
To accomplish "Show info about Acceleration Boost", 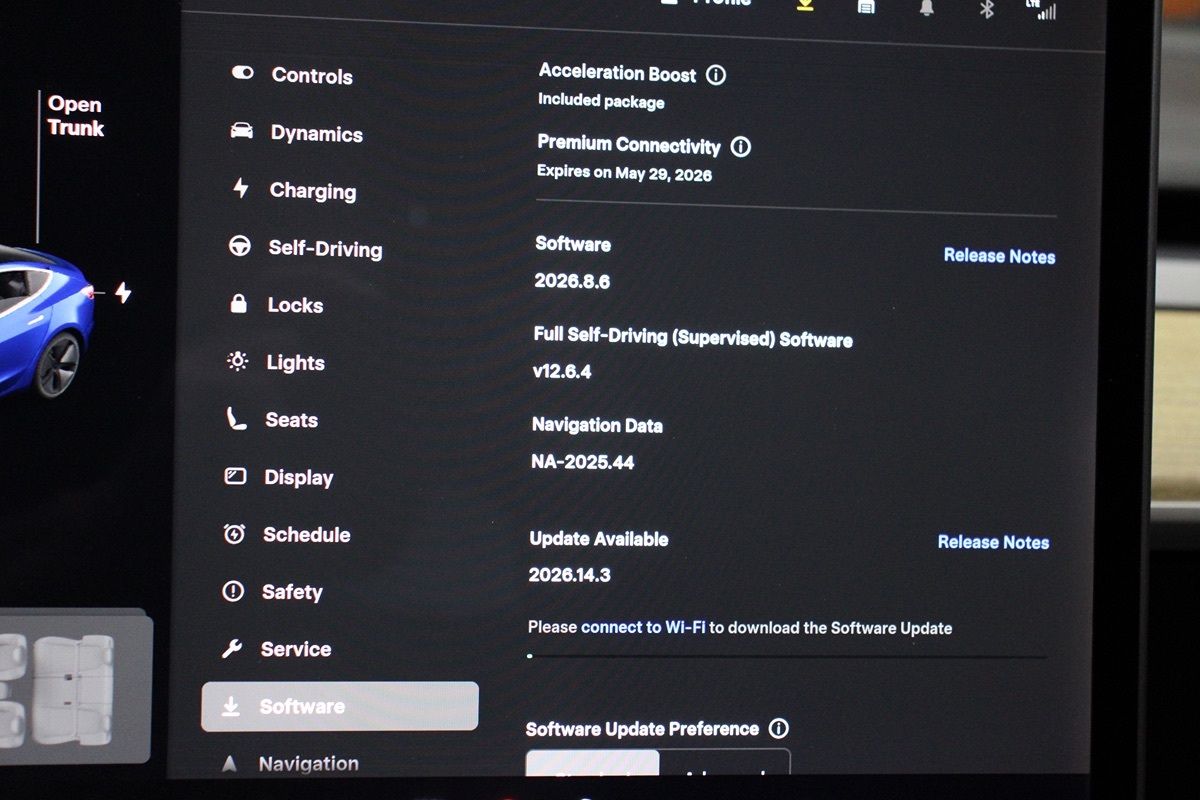I will [x=716, y=75].
